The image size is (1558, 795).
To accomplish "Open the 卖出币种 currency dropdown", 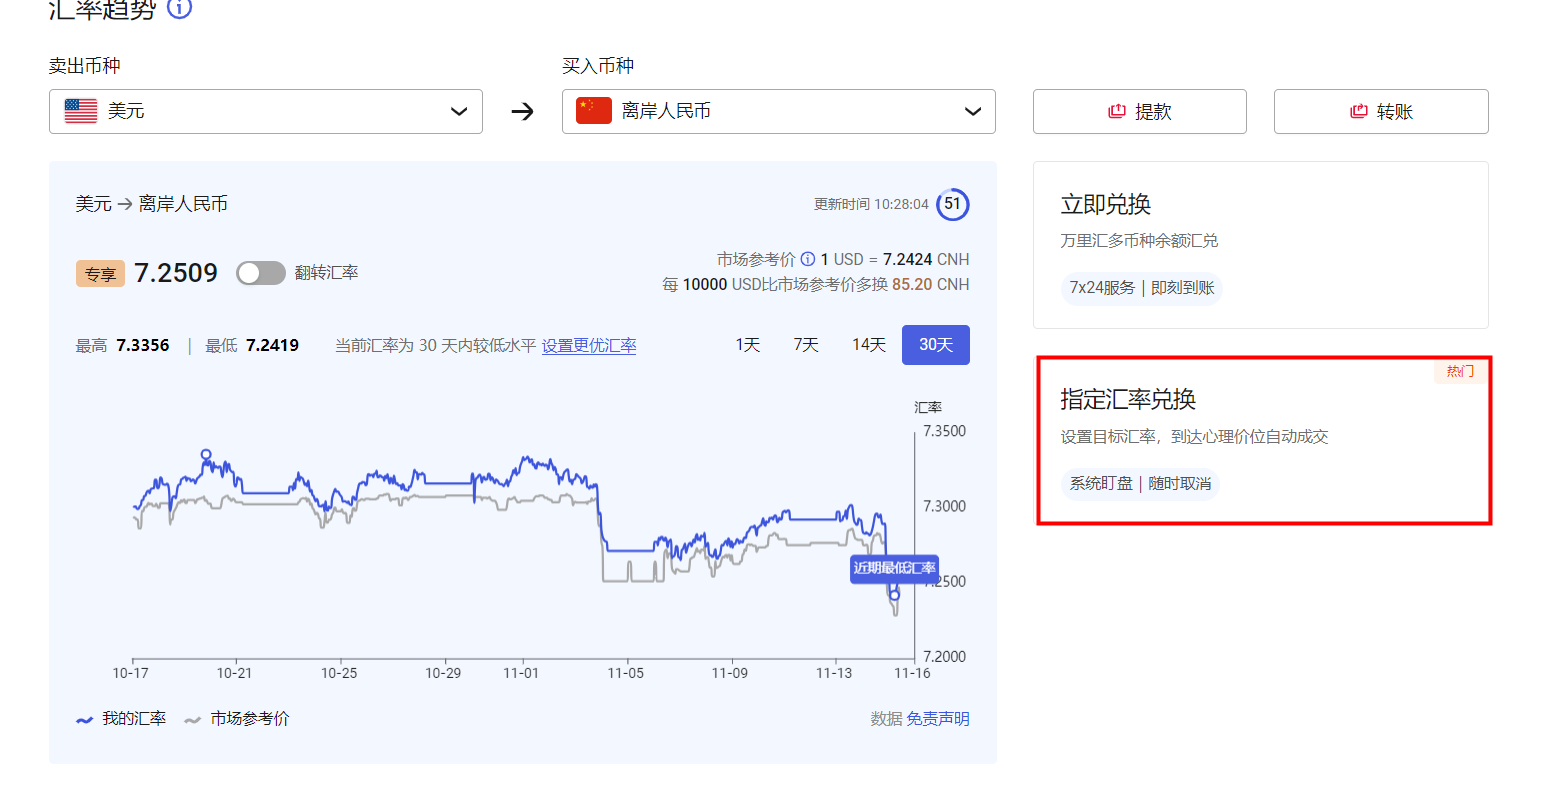I will (x=265, y=111).
